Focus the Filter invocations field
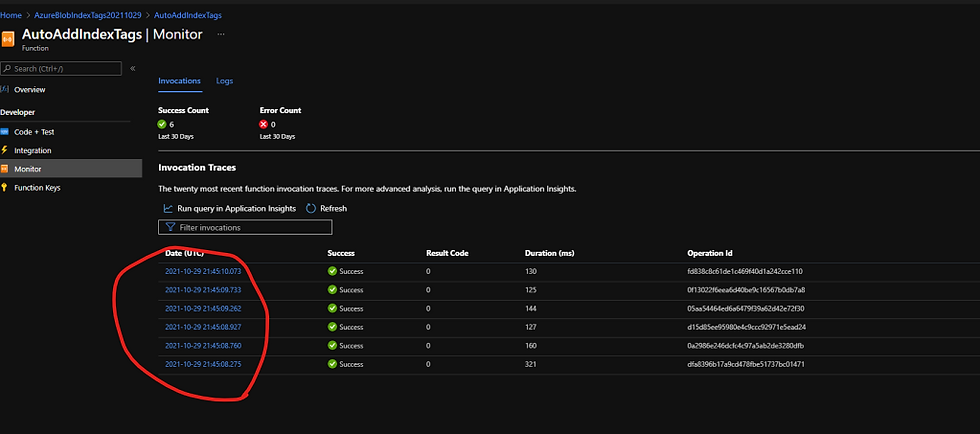This screenshot has width=980, height=434. coord(245,228)
